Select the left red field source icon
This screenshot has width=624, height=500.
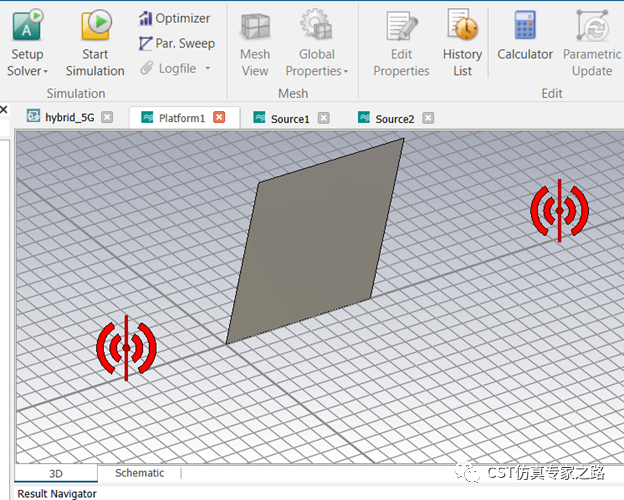coord(126,348)
